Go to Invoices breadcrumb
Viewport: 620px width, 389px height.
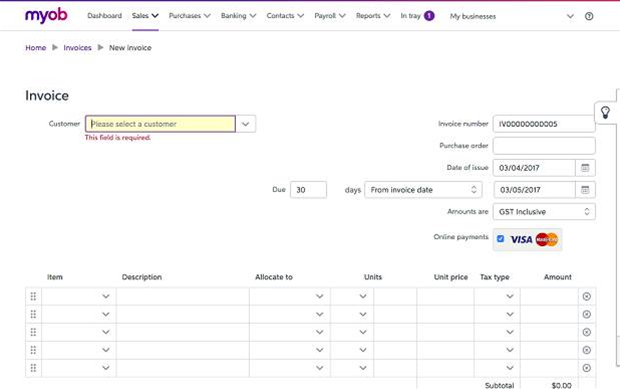coord(78,48)
